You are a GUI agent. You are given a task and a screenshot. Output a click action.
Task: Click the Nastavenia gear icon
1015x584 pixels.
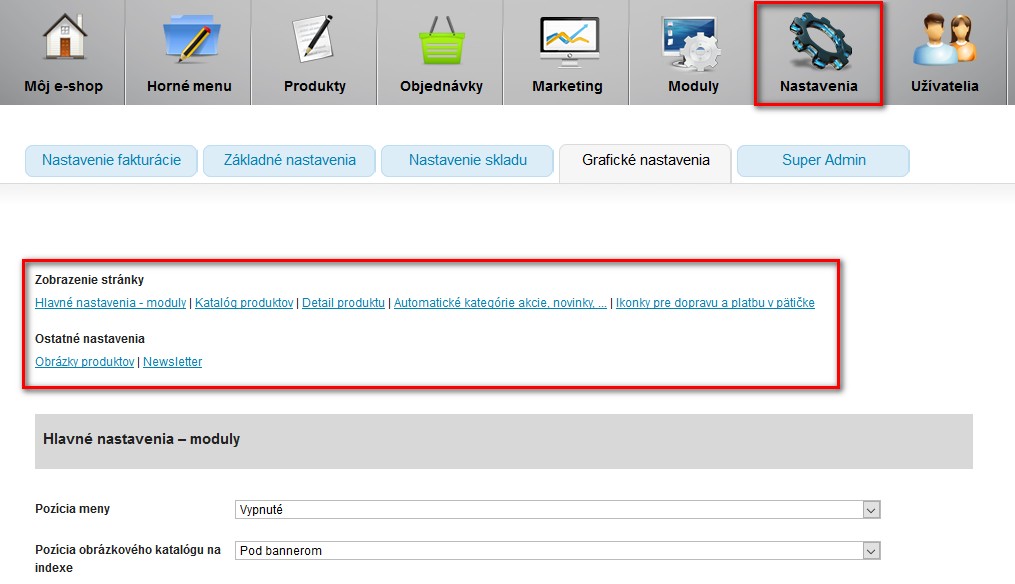click(x=818, y=40)
